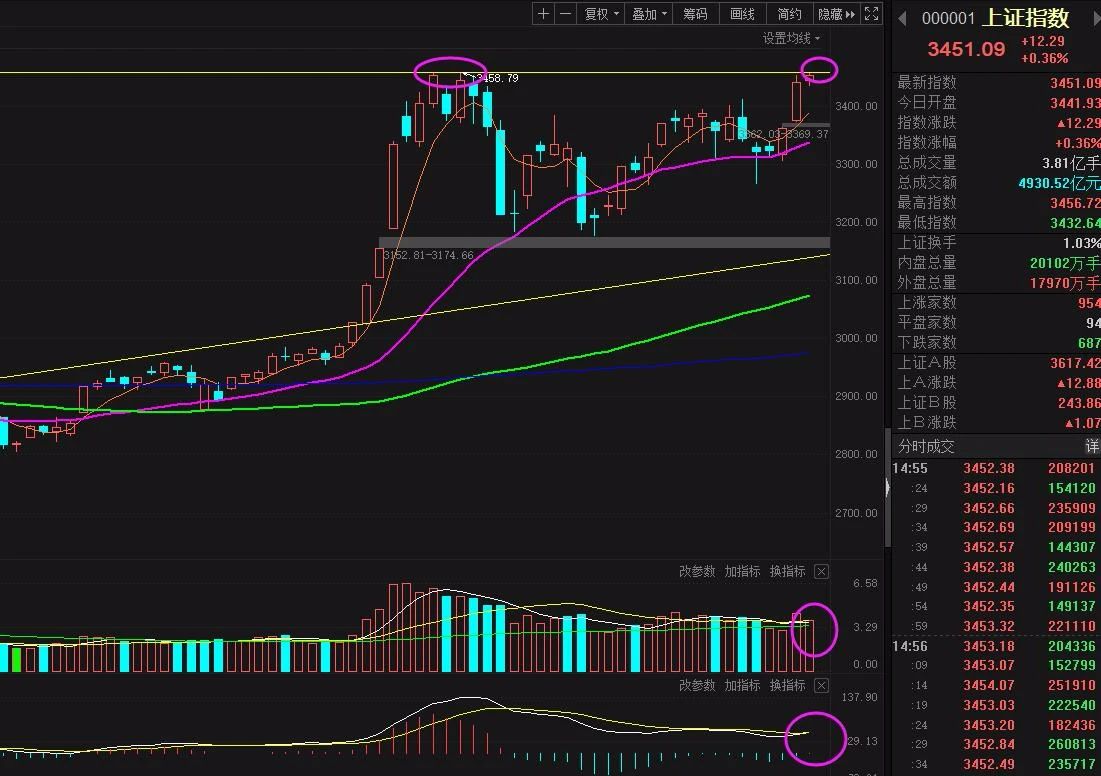Click the 137.90 MACD axis label

[x=859, y=697]
